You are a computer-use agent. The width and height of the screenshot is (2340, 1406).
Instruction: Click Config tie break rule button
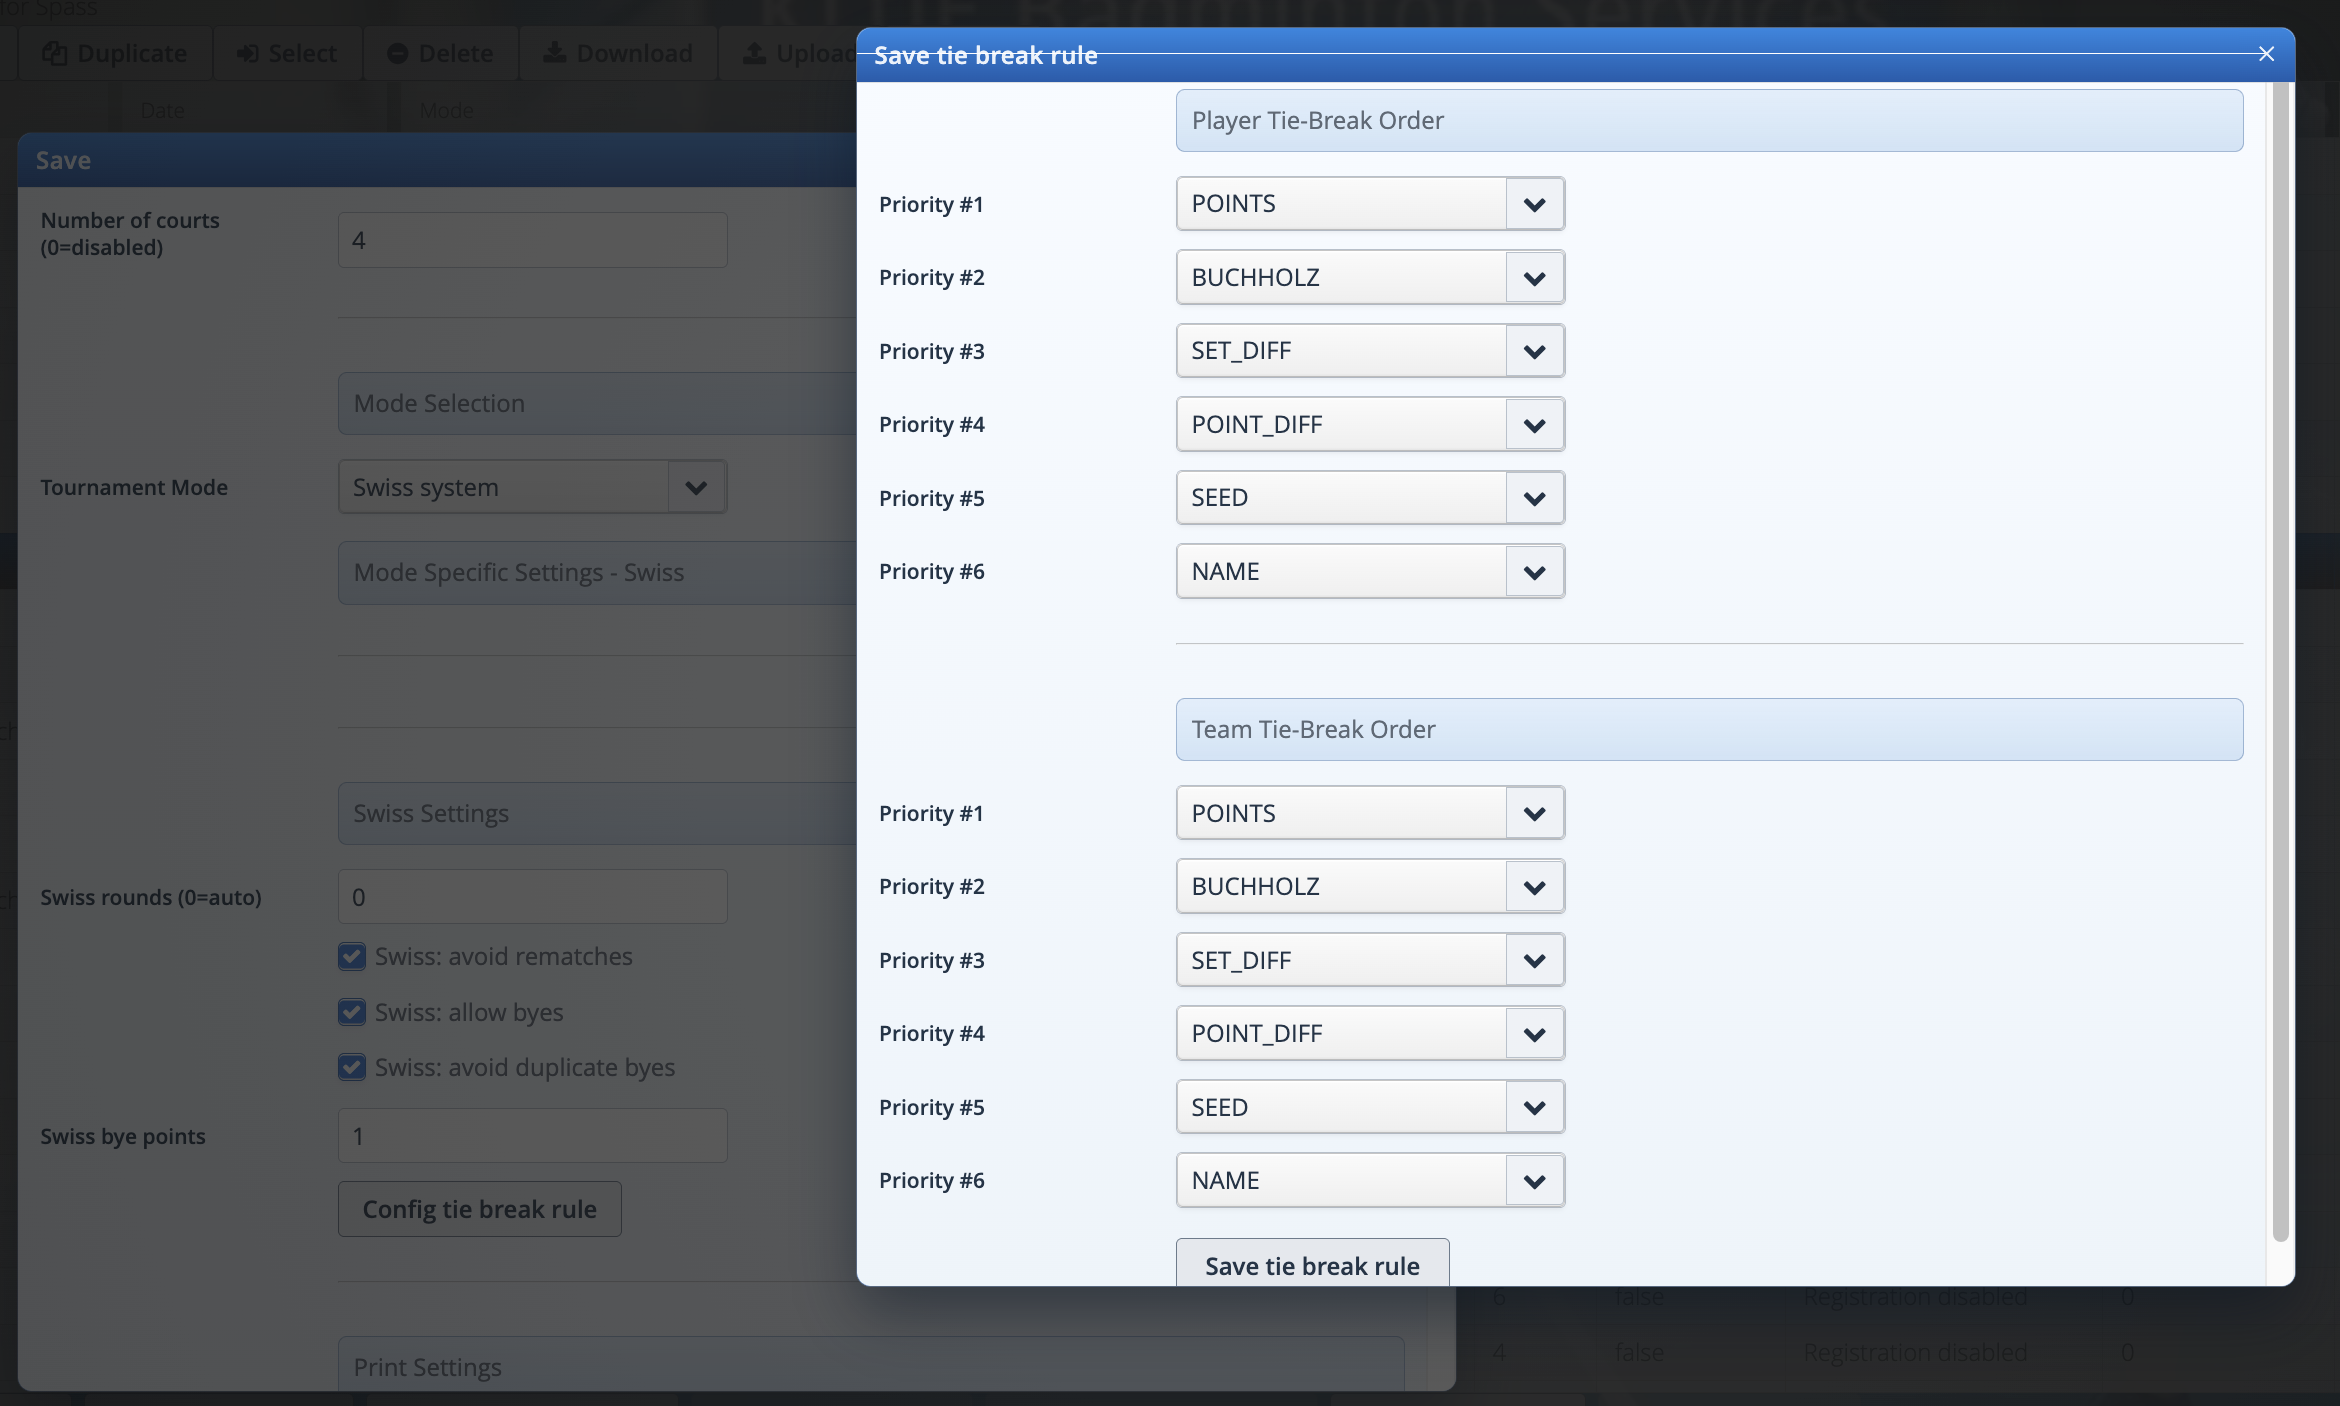479,1209
